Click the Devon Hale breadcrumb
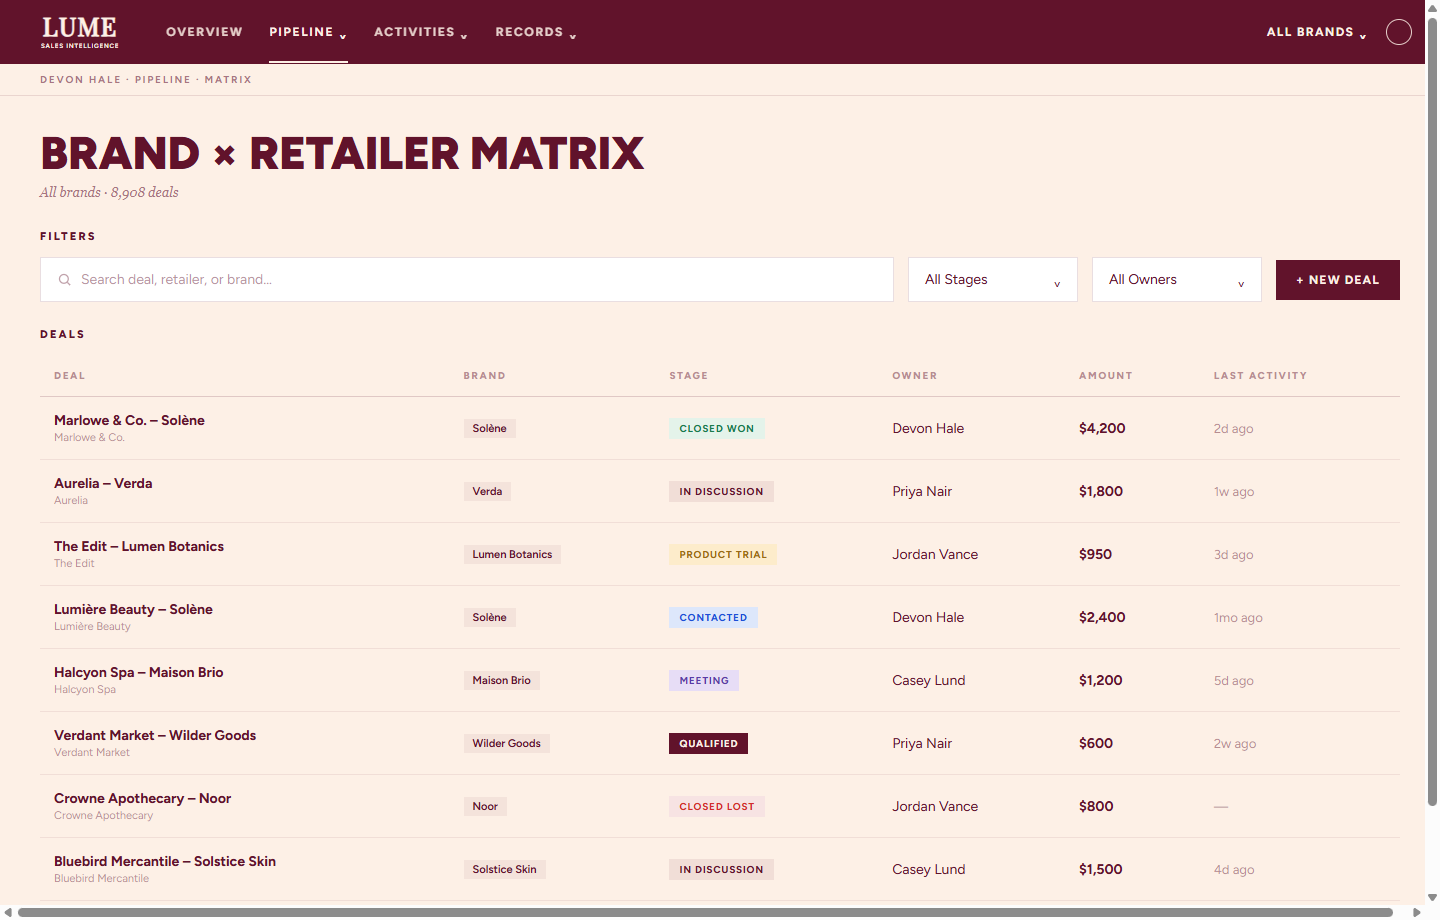The height and width of the screenshot is (920, 1440). (x=80, y=80)
